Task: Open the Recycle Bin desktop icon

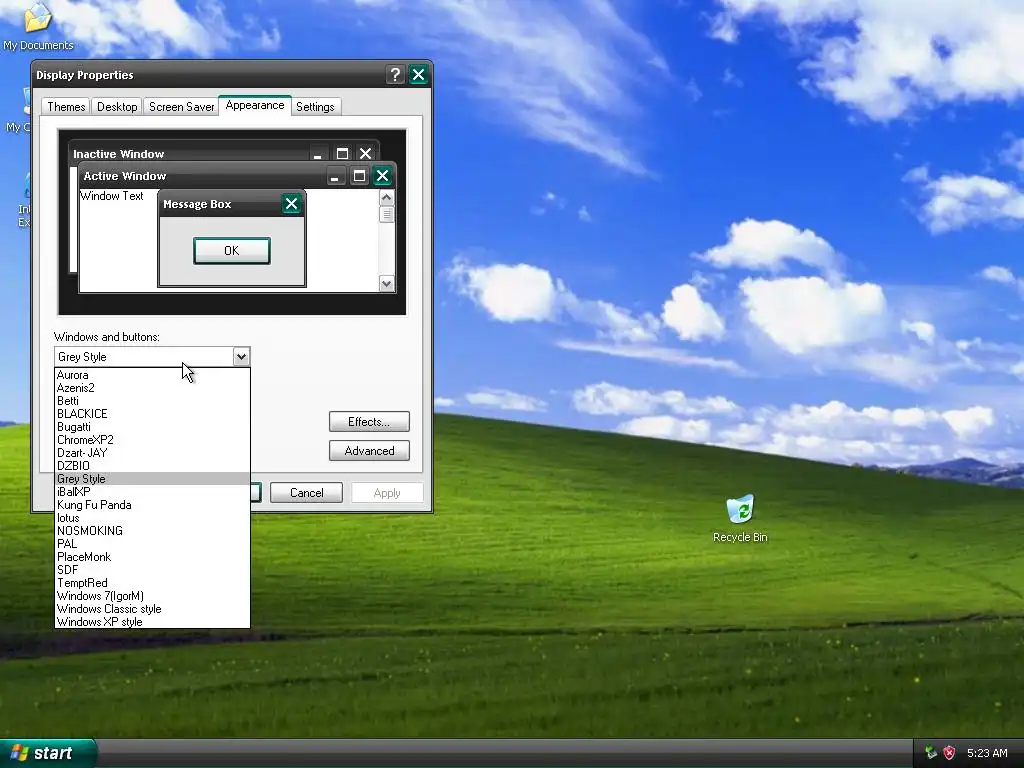Action: pyautogui.click(x=740, y=518)
